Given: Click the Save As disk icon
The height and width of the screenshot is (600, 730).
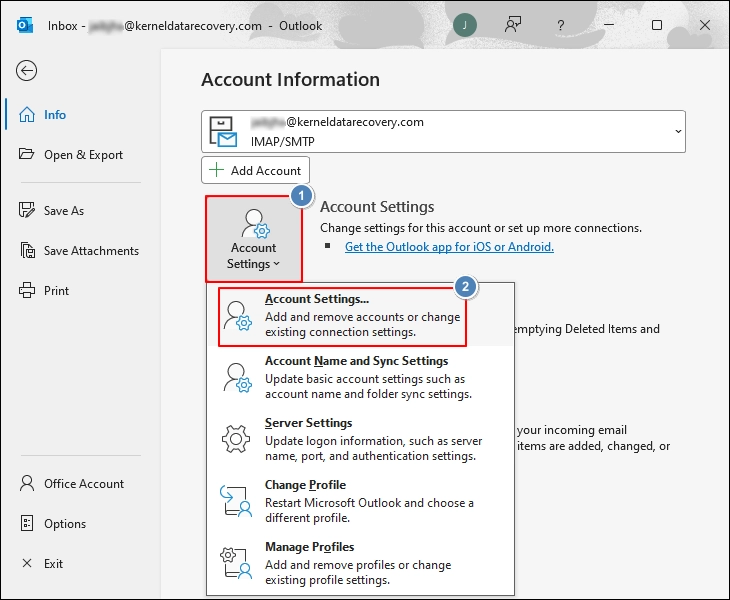Looking at the screenshot, I should tap(27, 210).
